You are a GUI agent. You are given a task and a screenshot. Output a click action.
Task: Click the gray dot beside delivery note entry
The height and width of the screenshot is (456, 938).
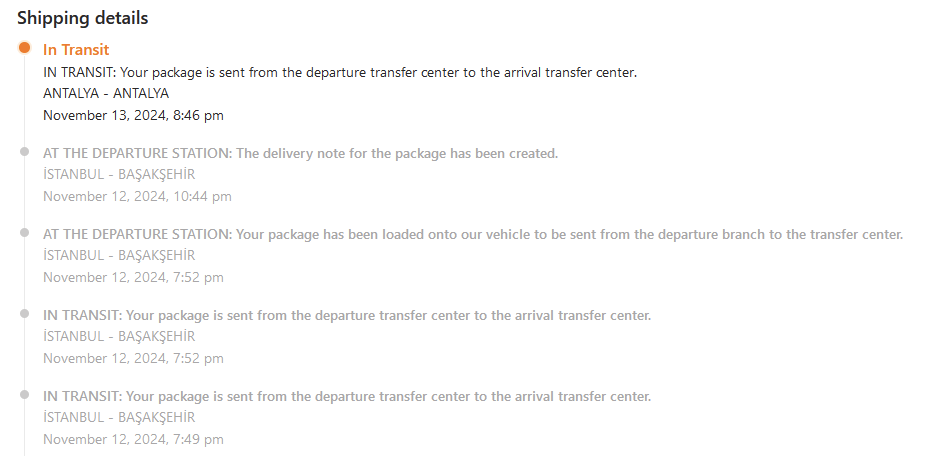[x=24, y=152]
